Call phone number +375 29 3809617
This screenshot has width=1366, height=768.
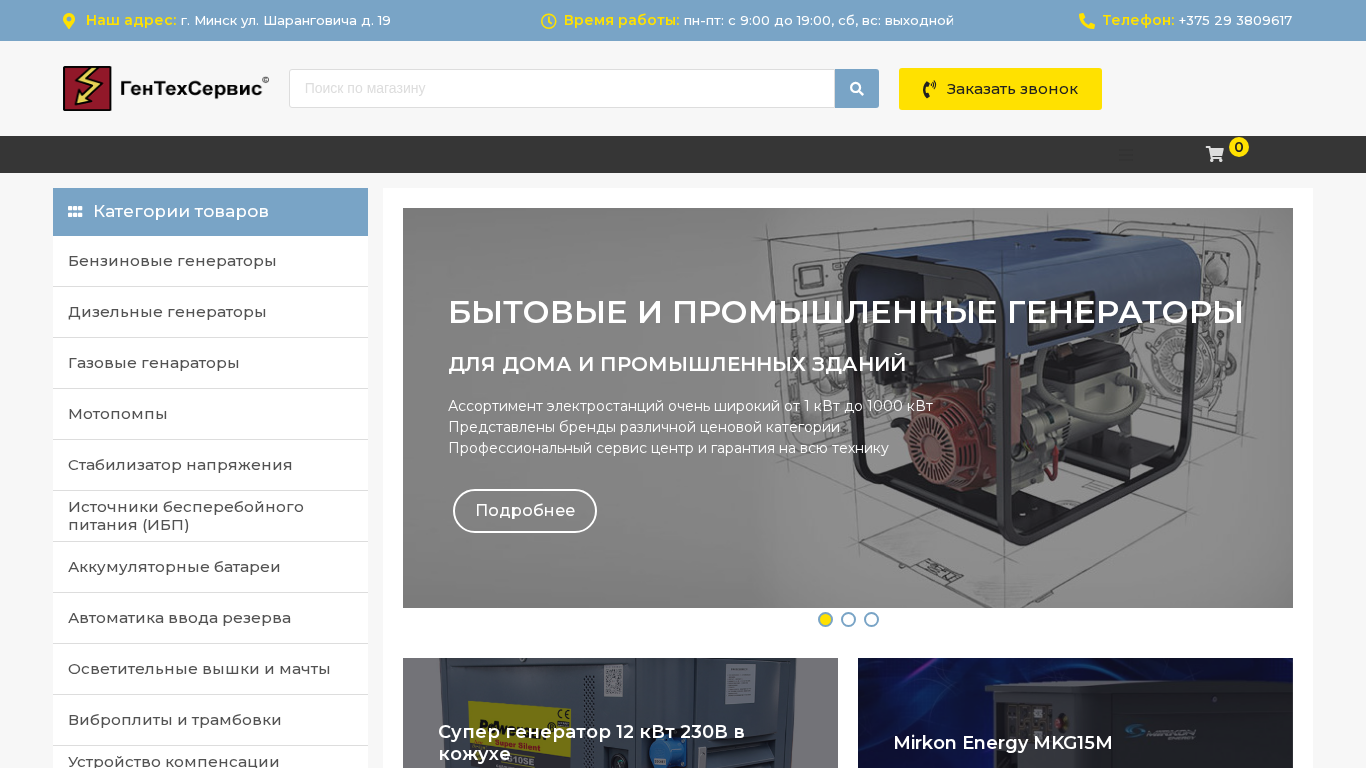(1235, 21)
